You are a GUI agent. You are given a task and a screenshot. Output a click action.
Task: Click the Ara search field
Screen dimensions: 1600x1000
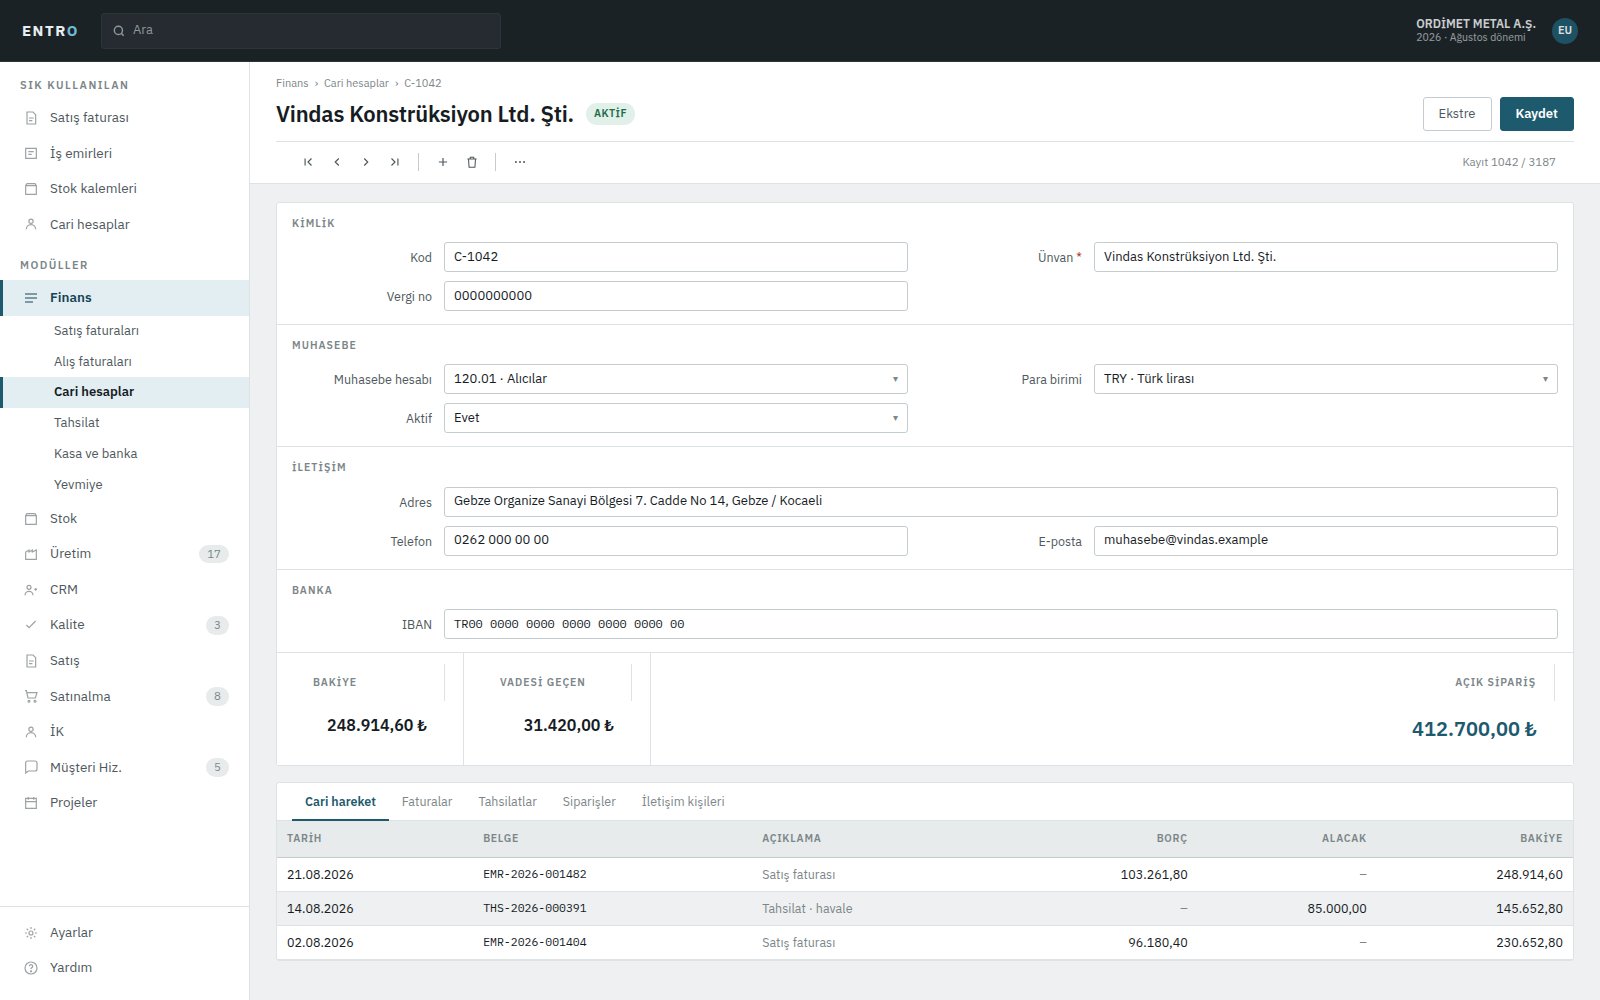301,31
